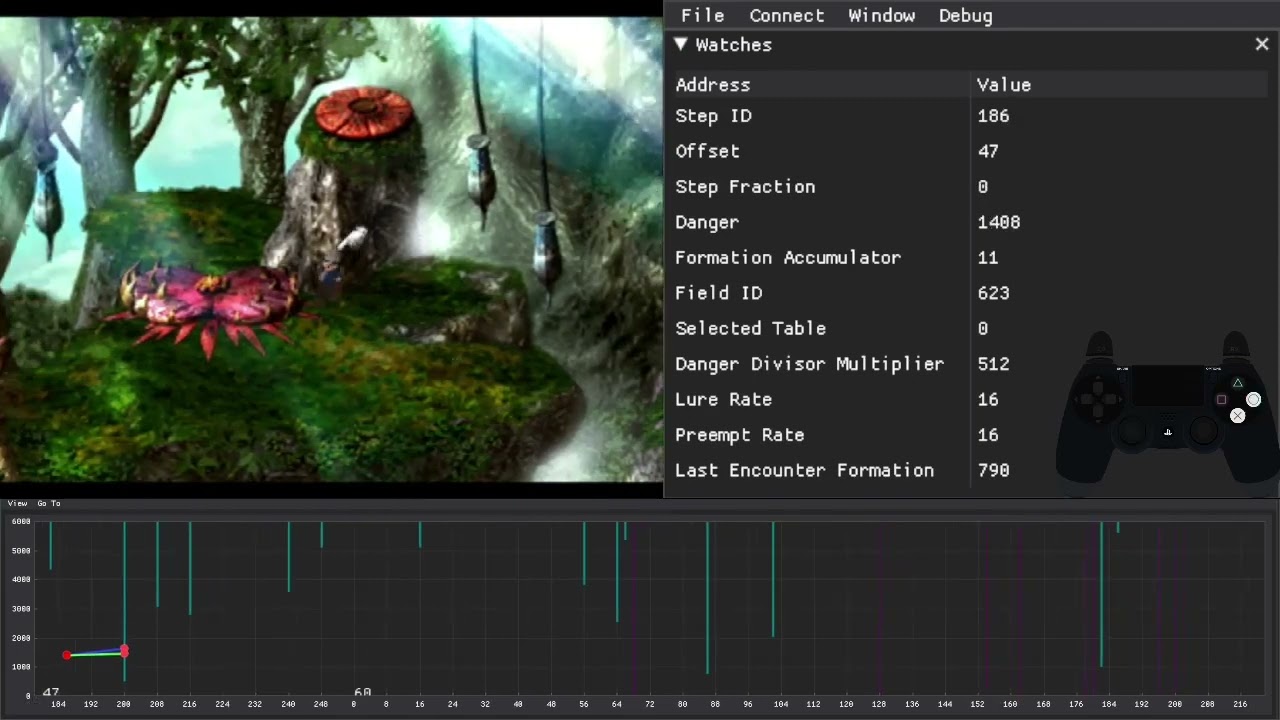Select the Danger watch label

707,222
